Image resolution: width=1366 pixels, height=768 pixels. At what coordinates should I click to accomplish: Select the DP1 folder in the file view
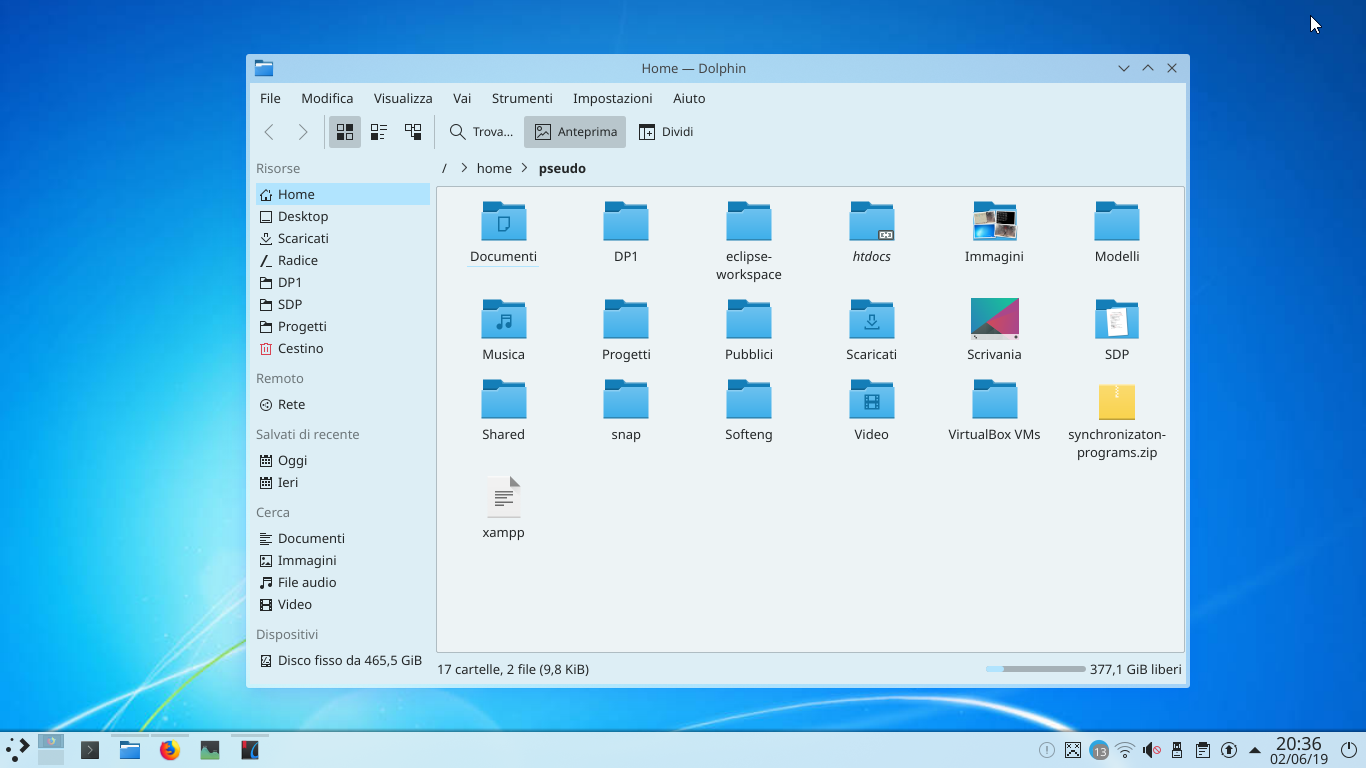tap(626, 221)
